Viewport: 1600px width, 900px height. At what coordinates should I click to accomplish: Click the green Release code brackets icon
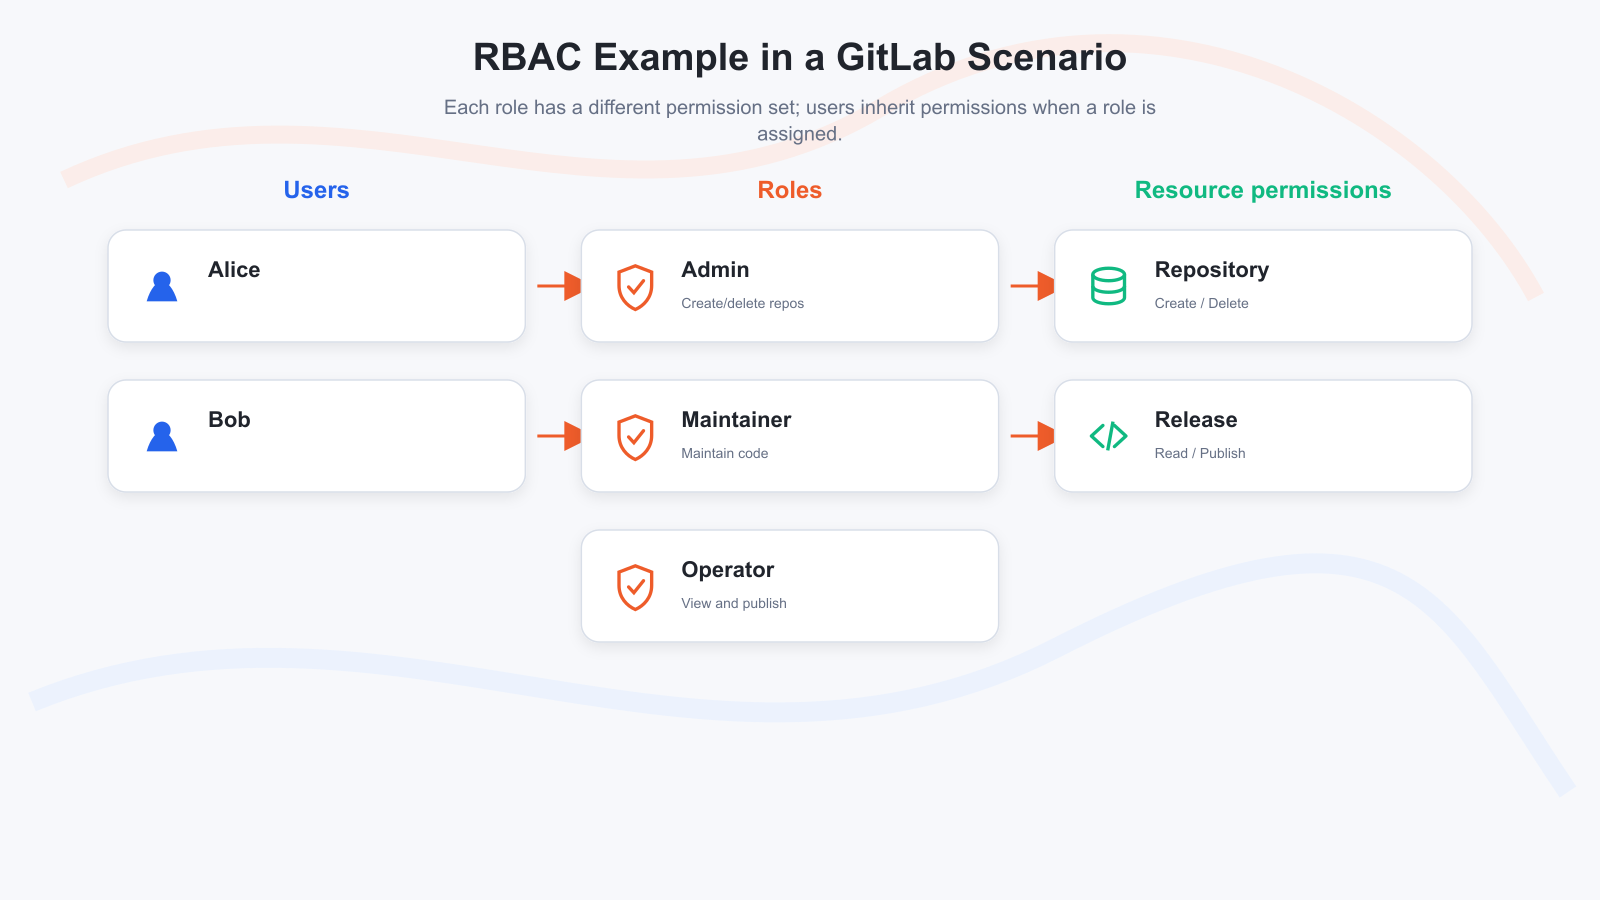[x=1108, y=436]
